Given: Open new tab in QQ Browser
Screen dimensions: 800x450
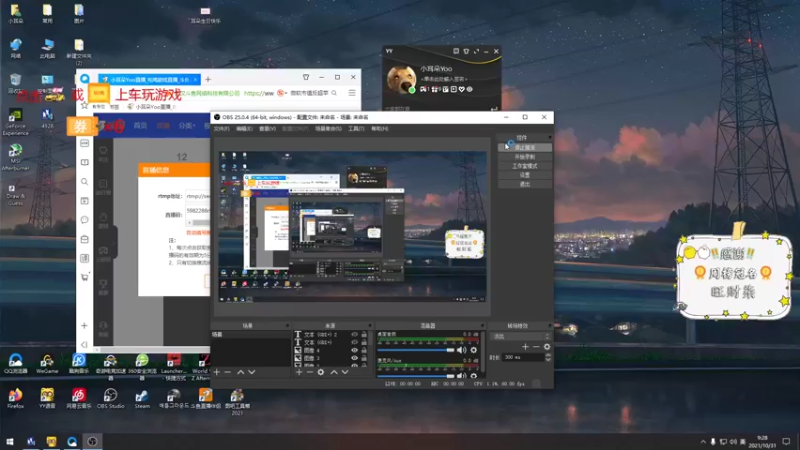Looking at the screenshot, I should [208, 79].
